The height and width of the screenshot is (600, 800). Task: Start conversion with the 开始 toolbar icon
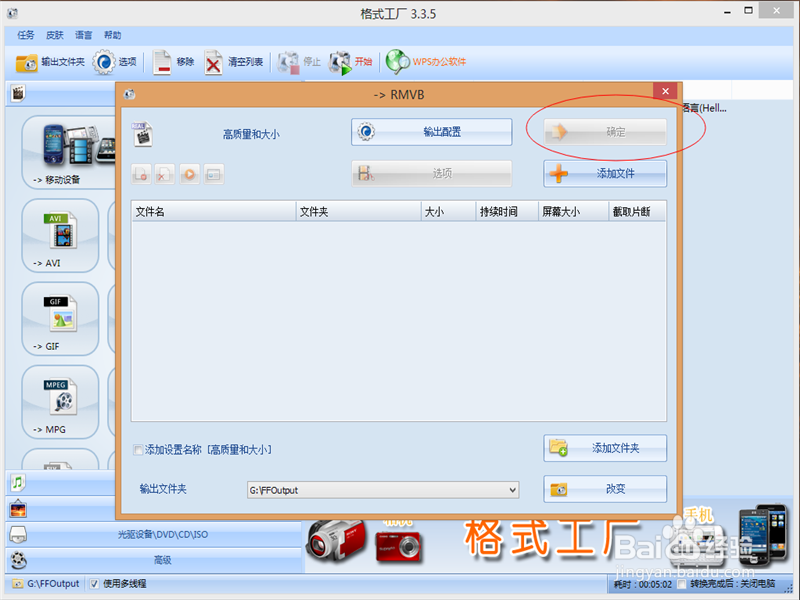point(354,61)
